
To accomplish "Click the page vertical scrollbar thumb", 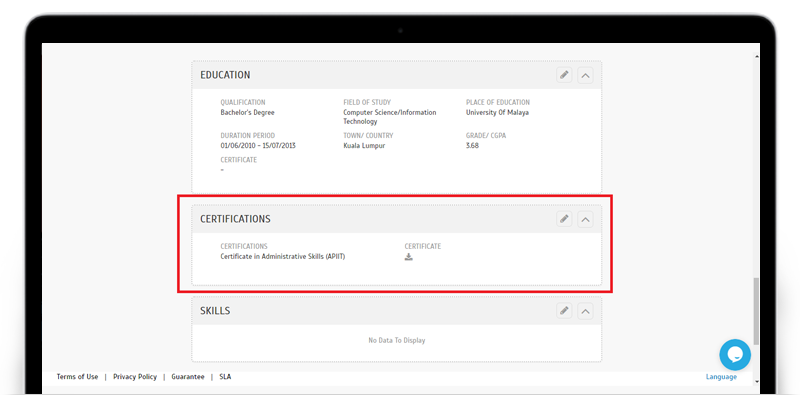I will pos(756,311).
